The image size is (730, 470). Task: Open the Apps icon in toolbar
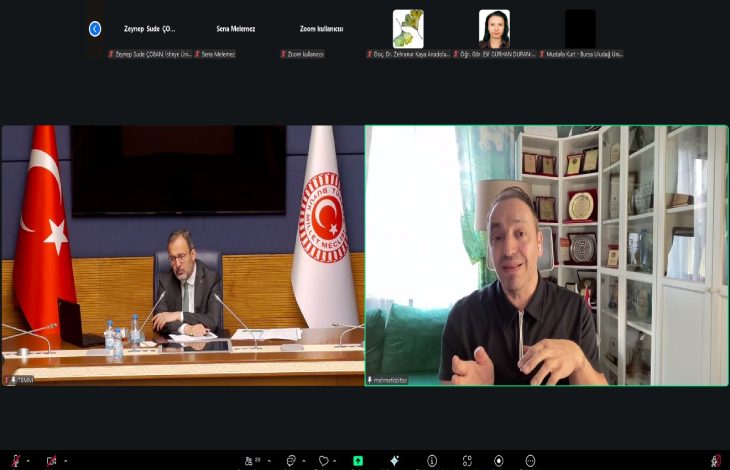click(x=467, y=461)
